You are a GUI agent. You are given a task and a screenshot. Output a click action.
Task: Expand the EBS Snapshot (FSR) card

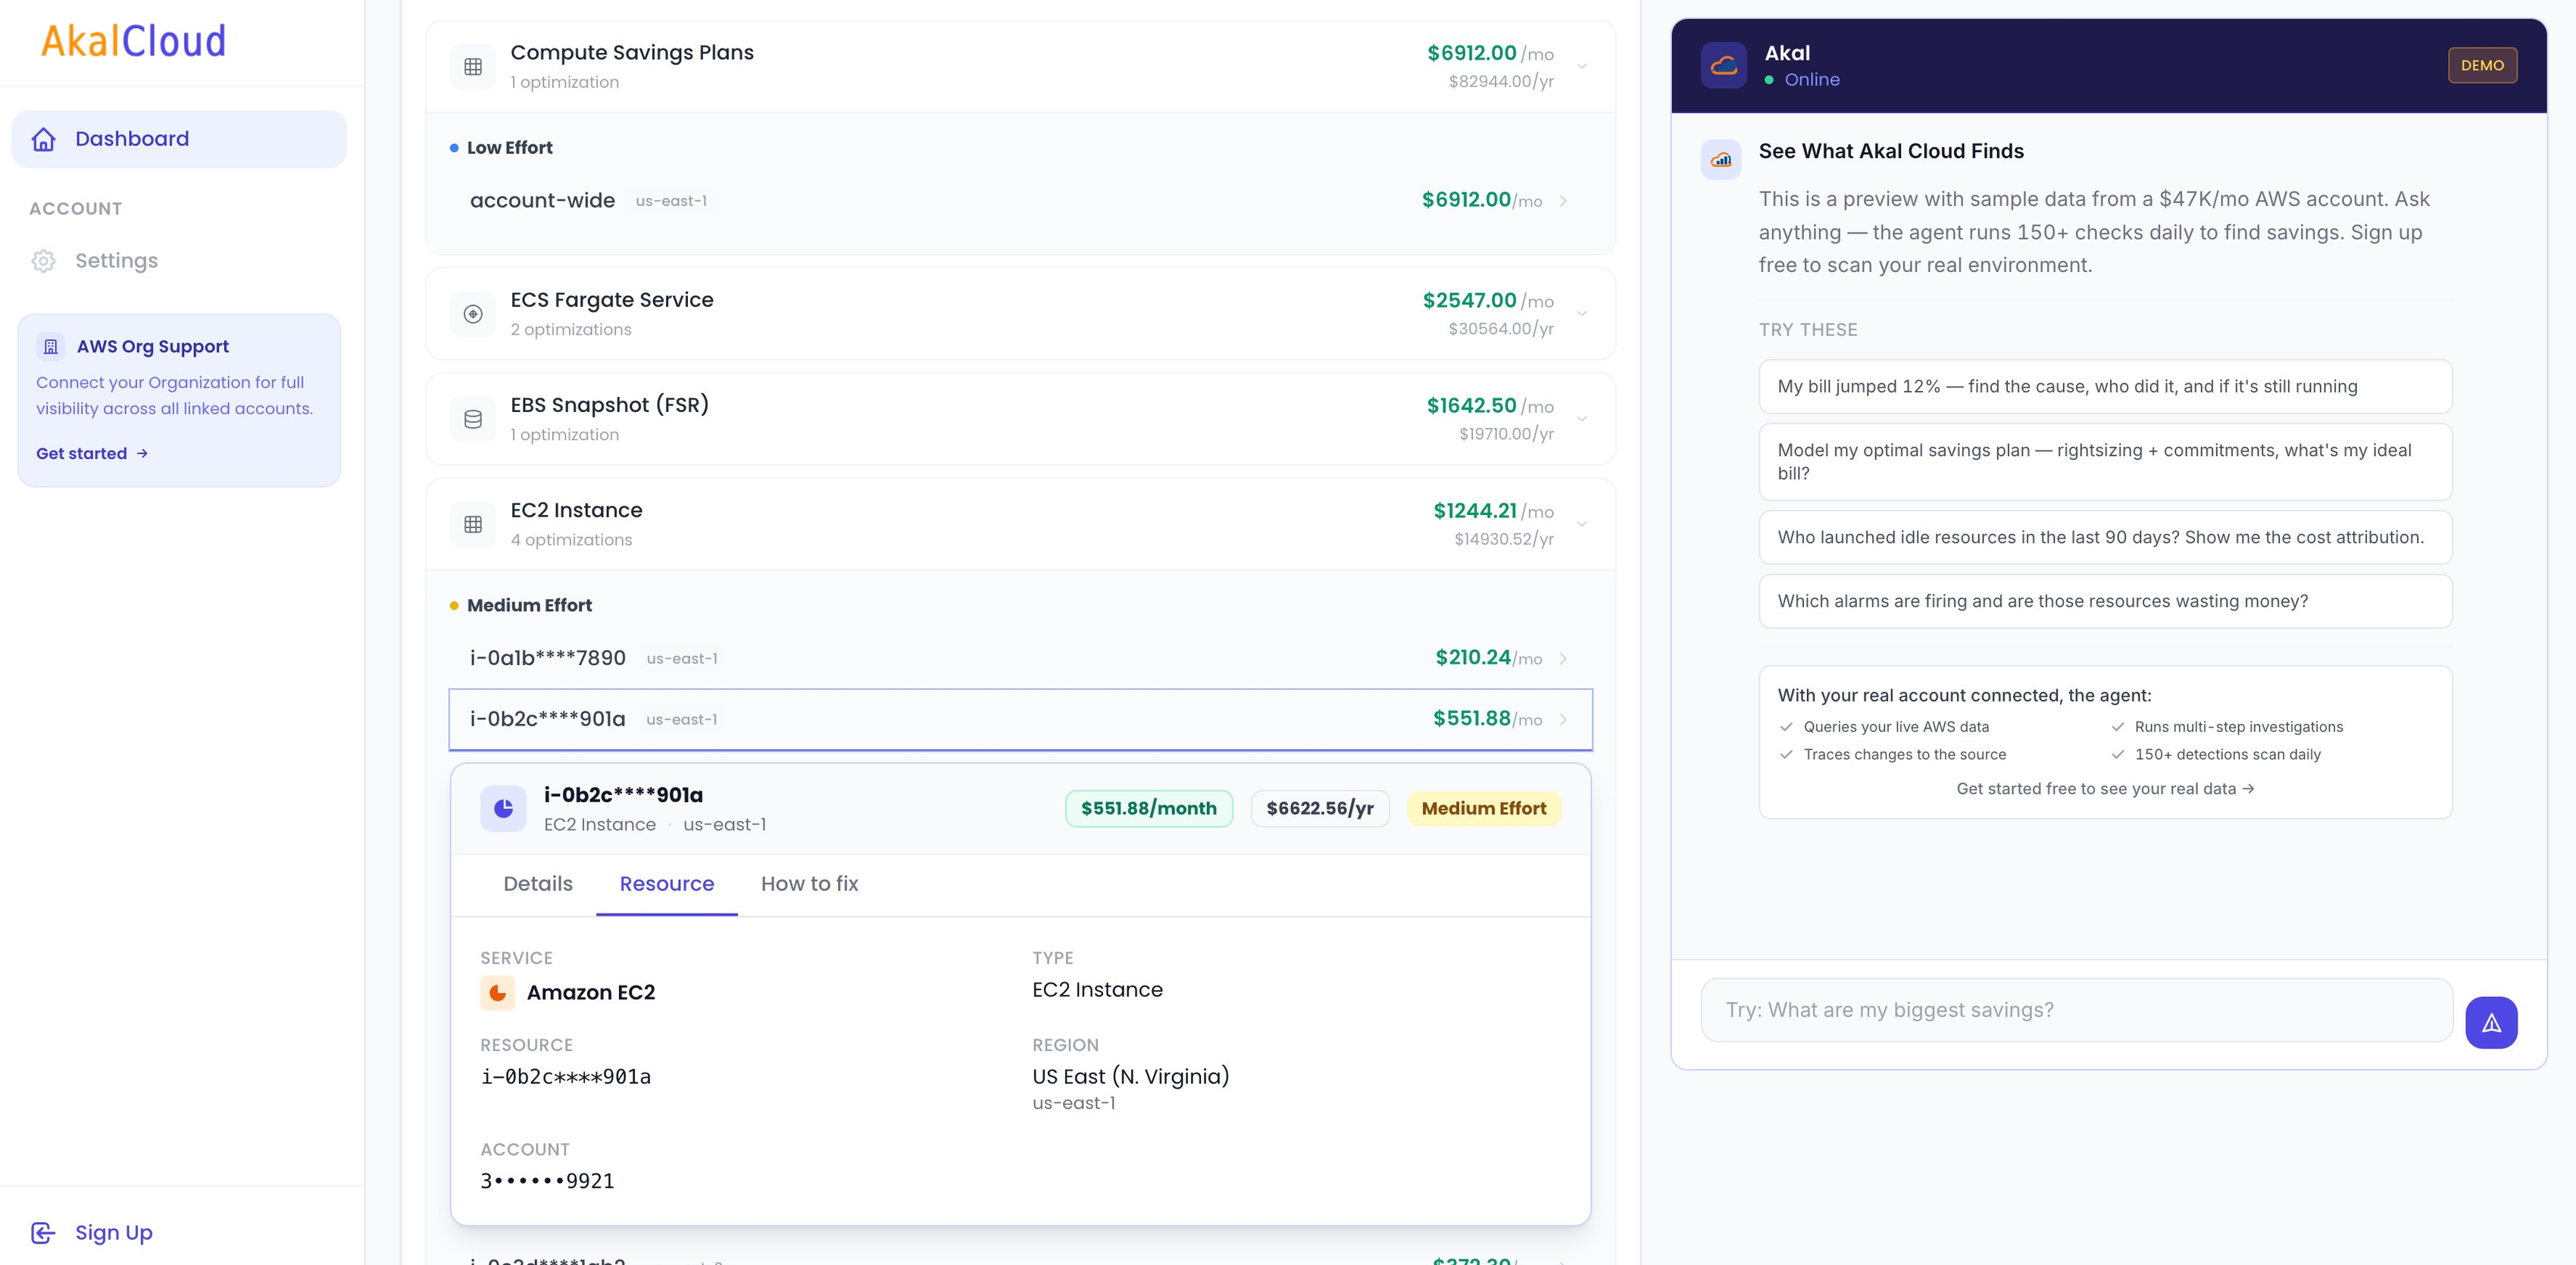click(x=1582, y=419)
